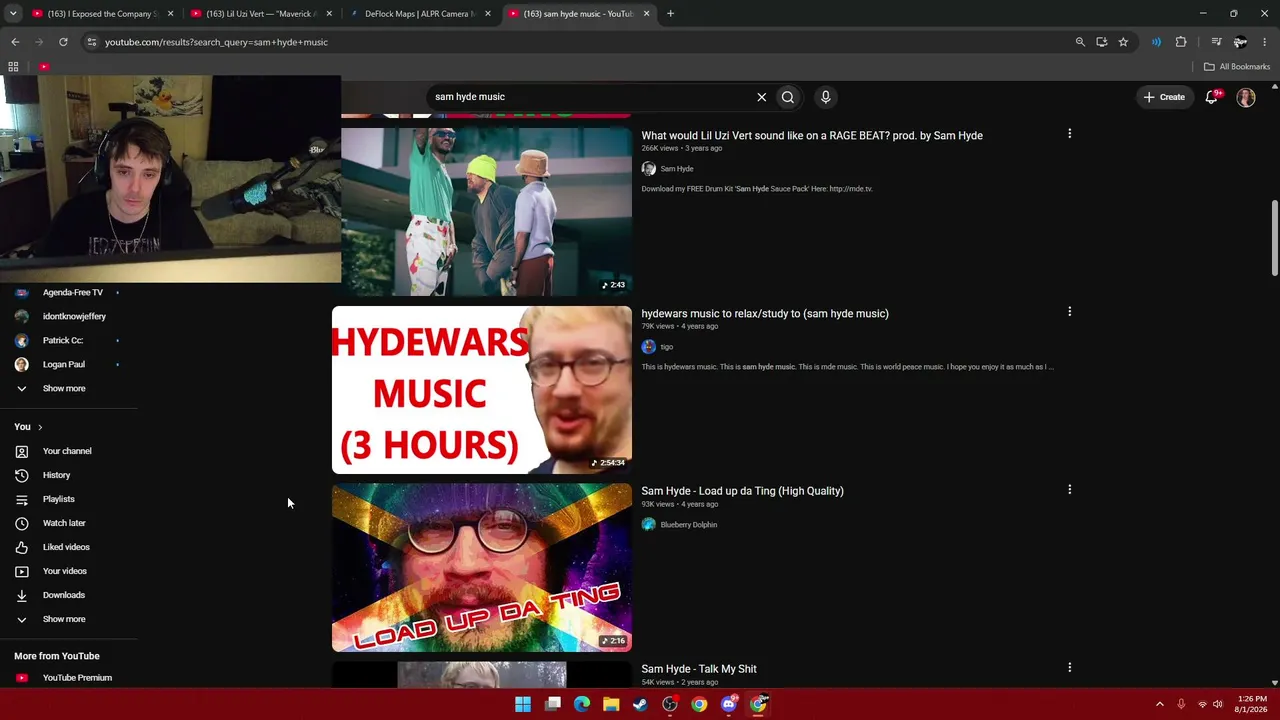
Task: Bookmark this page with star icon
Action: [x=1123, y=42]
